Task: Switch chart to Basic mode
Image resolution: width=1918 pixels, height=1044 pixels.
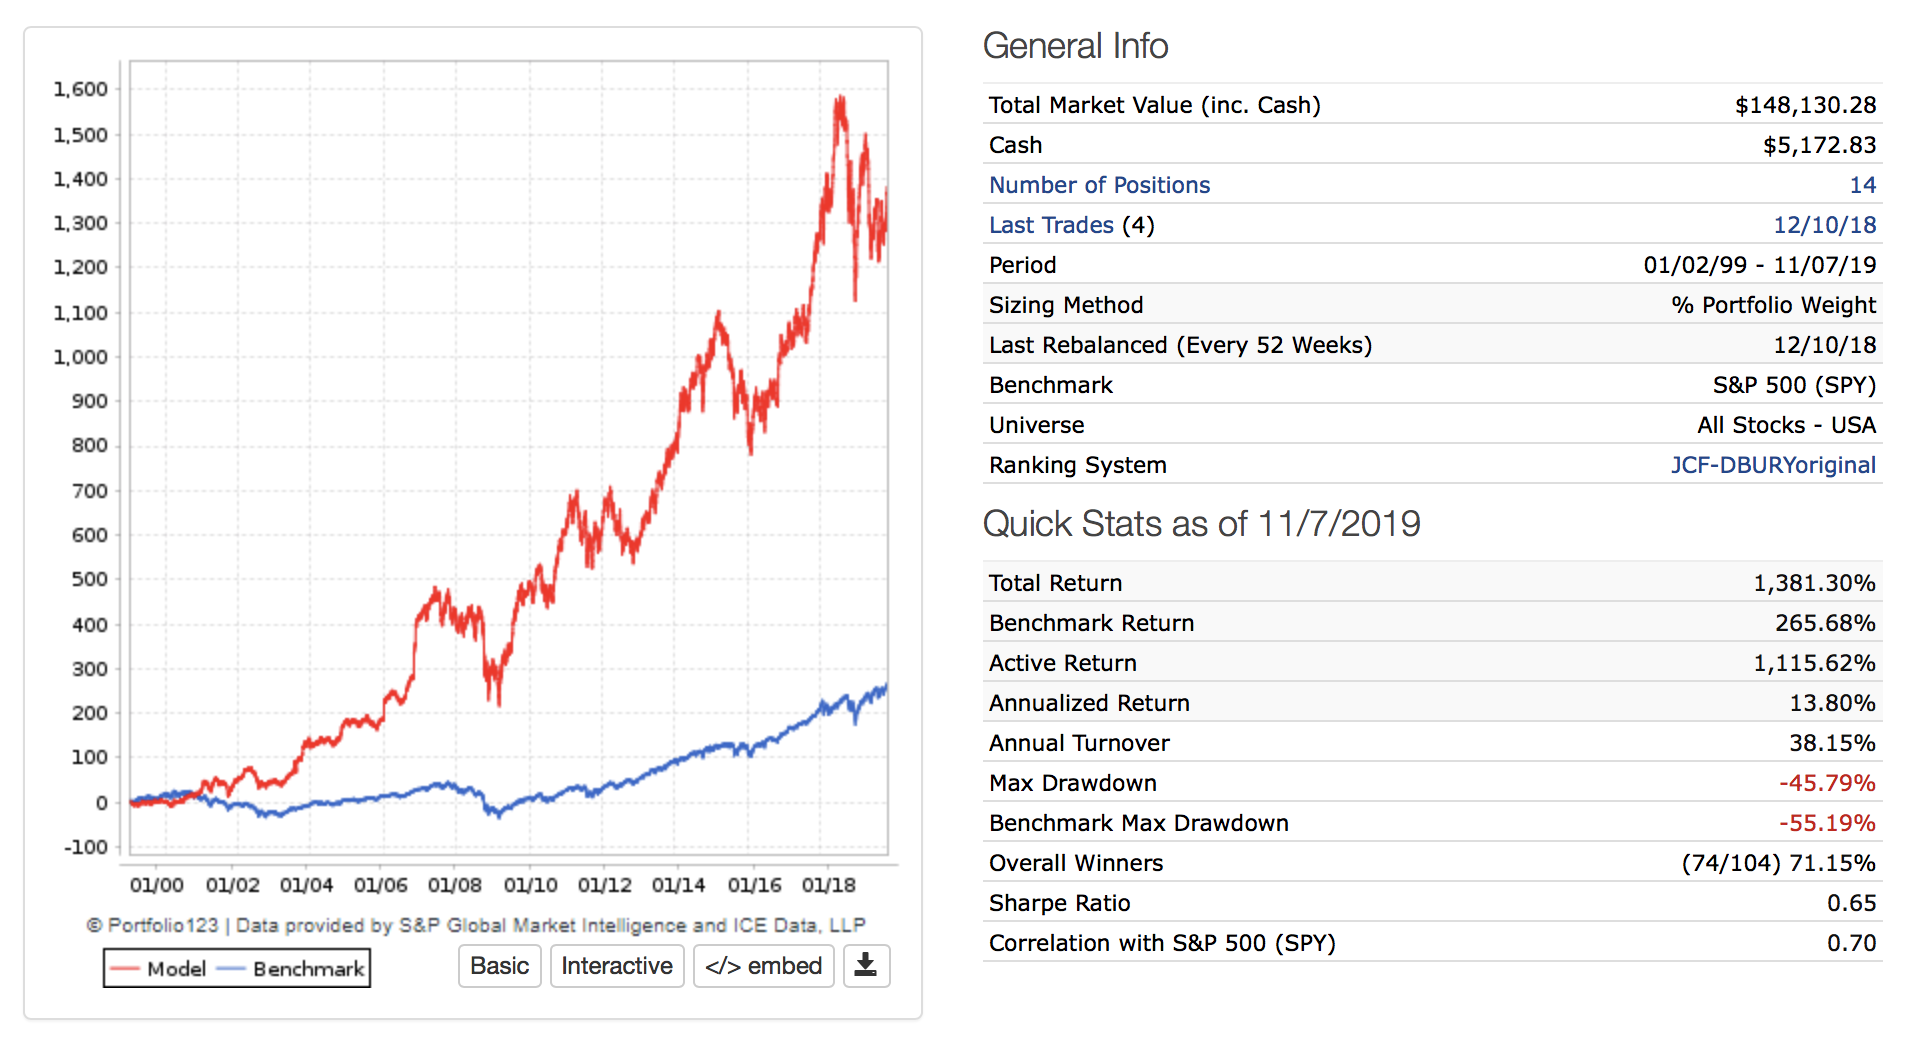Action: click(x=499, y=966)
